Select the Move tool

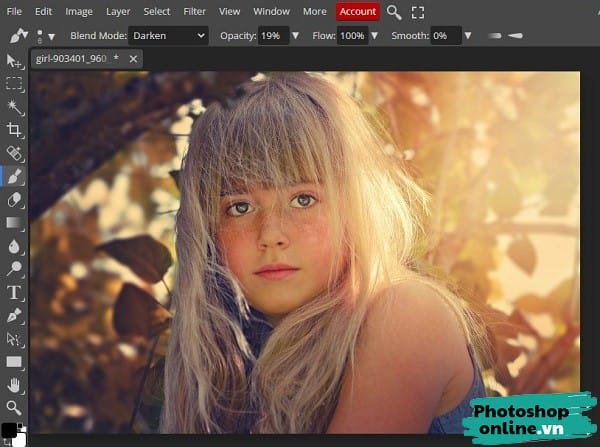(14, 61)
